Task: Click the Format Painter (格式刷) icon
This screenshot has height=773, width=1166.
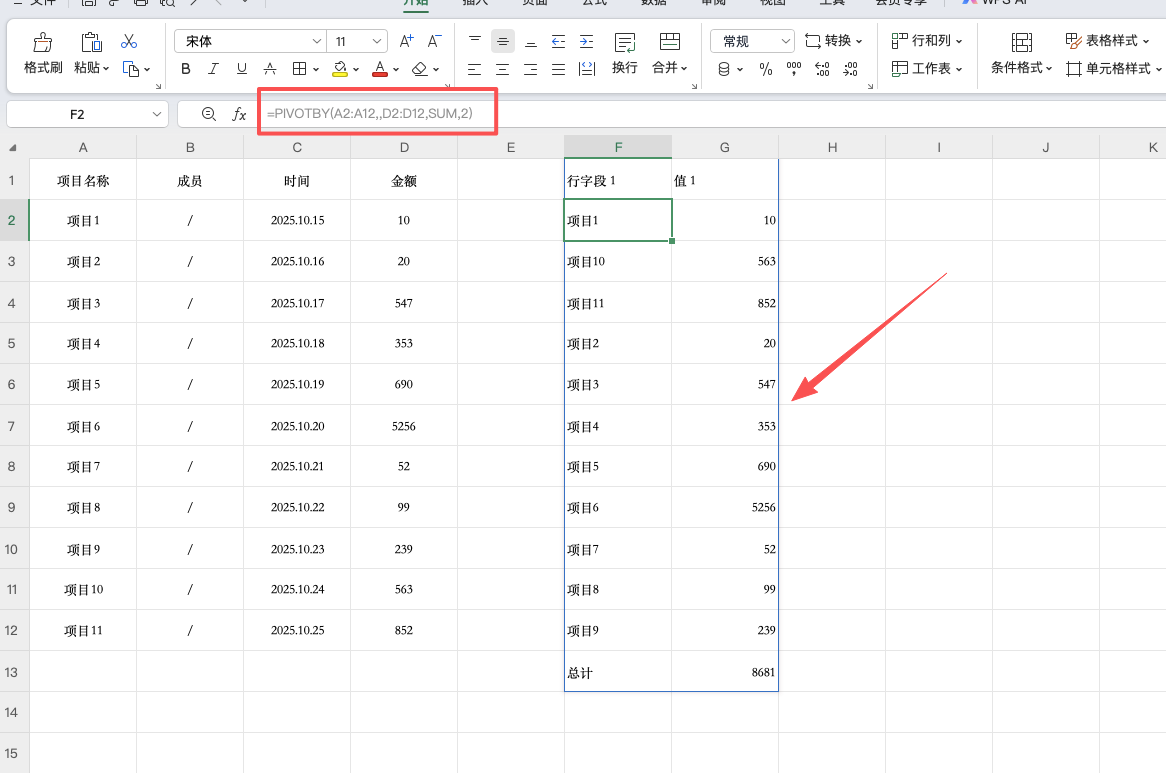Action: click(43, 43)
